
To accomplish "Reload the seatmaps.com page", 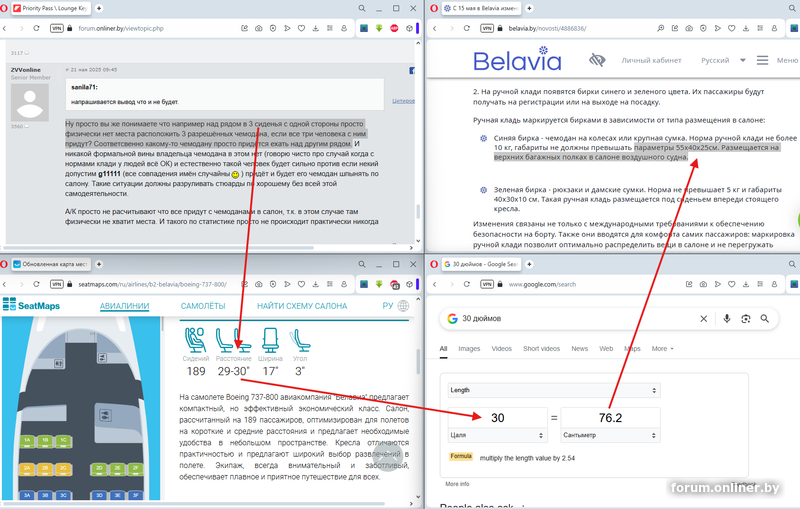I will 36,284.
